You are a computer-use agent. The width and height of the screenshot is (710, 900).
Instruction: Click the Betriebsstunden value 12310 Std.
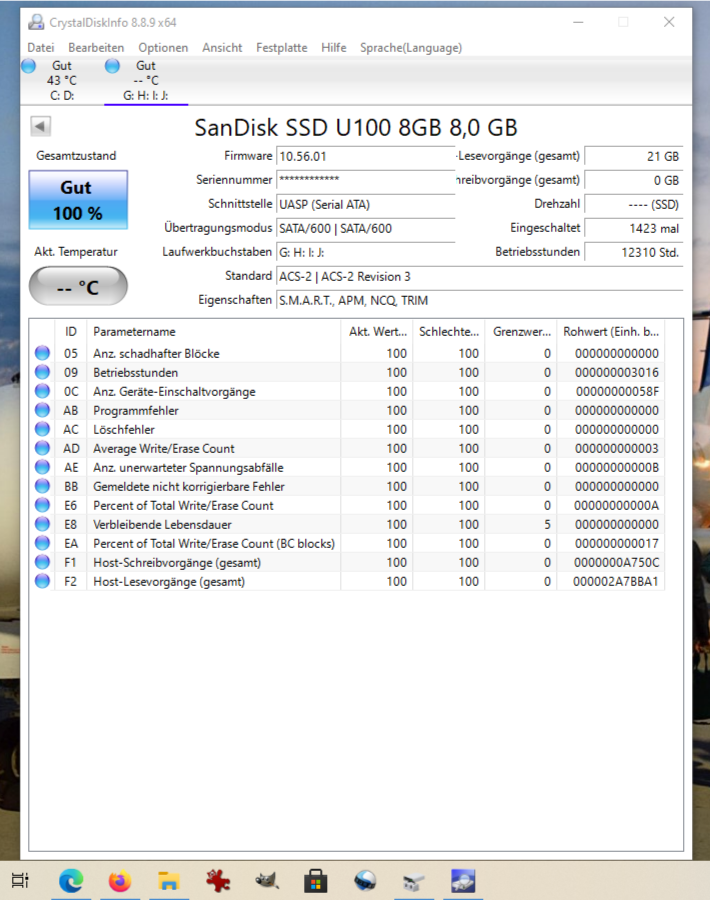[634, 253]
